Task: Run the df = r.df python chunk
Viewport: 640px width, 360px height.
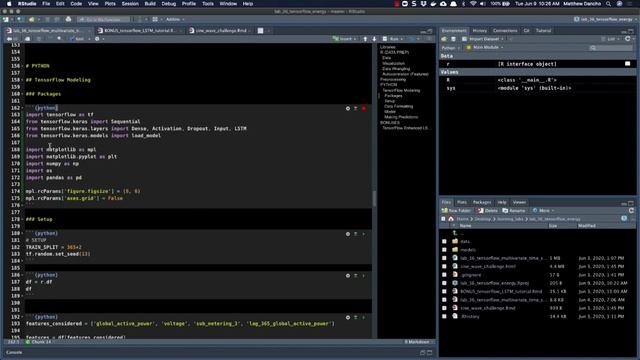Action: tap(364, 276)
